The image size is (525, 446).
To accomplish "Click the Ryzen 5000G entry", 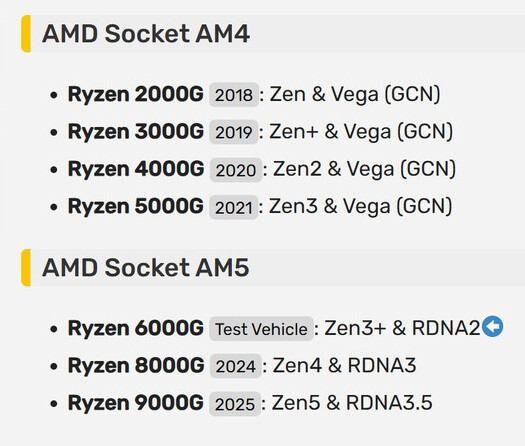I will [136, 206].
